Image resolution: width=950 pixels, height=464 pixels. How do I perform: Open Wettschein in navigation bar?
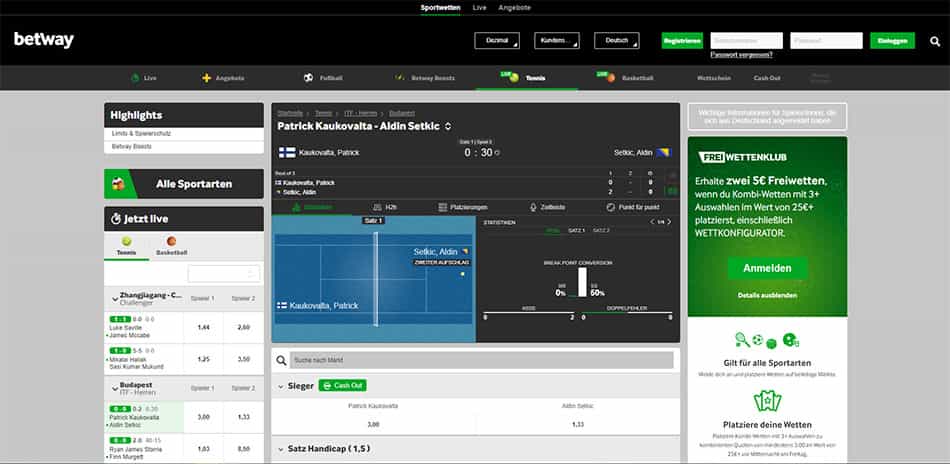click(714, 78)
